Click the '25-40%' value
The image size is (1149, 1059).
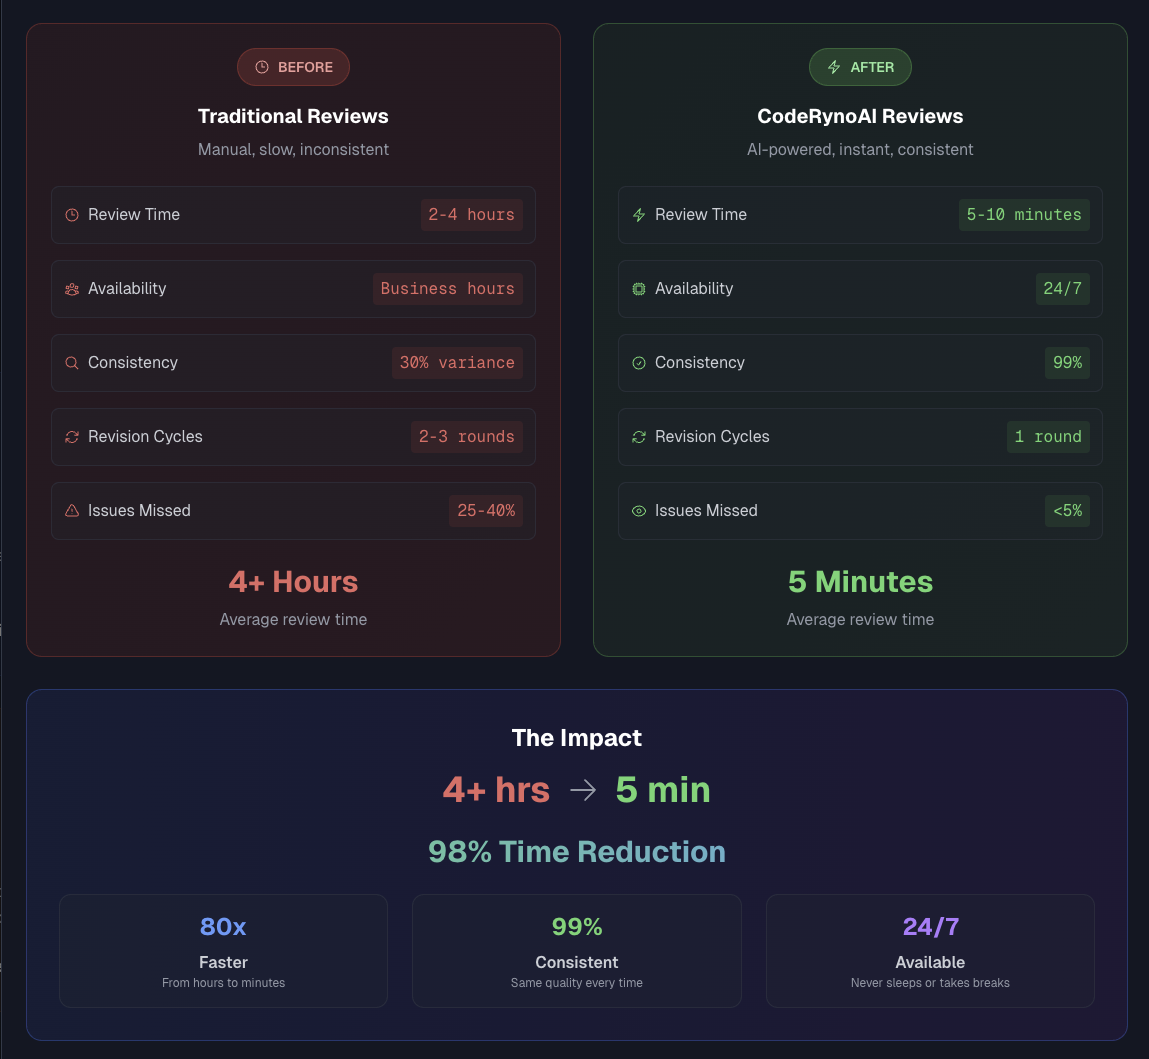pos(486,511)
